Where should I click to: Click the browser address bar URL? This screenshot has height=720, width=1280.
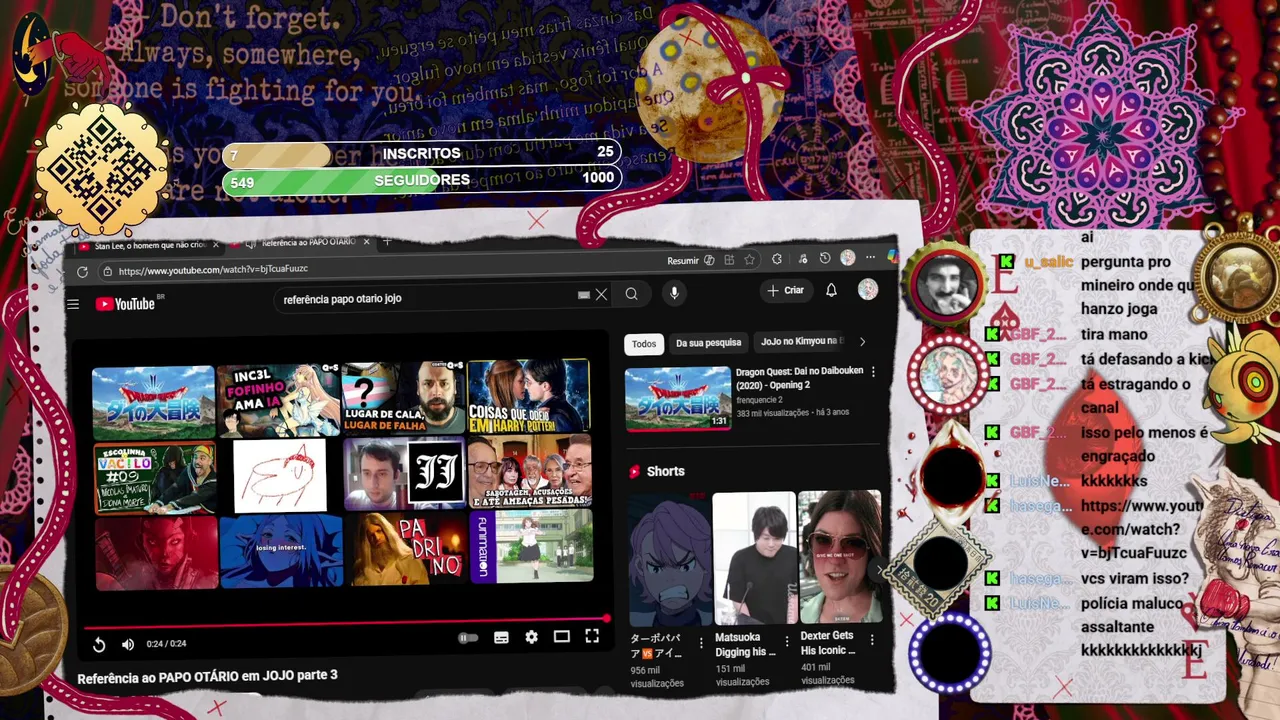point(213,270)
